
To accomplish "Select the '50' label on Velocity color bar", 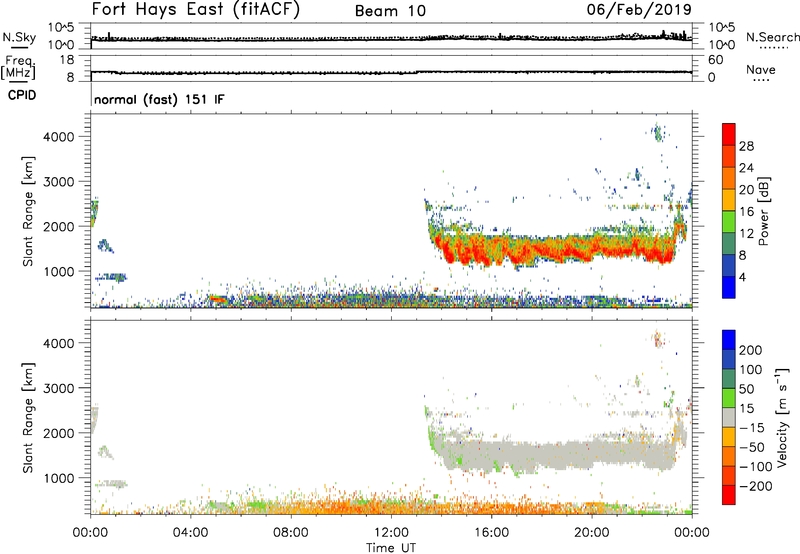I will coord(746,389).
